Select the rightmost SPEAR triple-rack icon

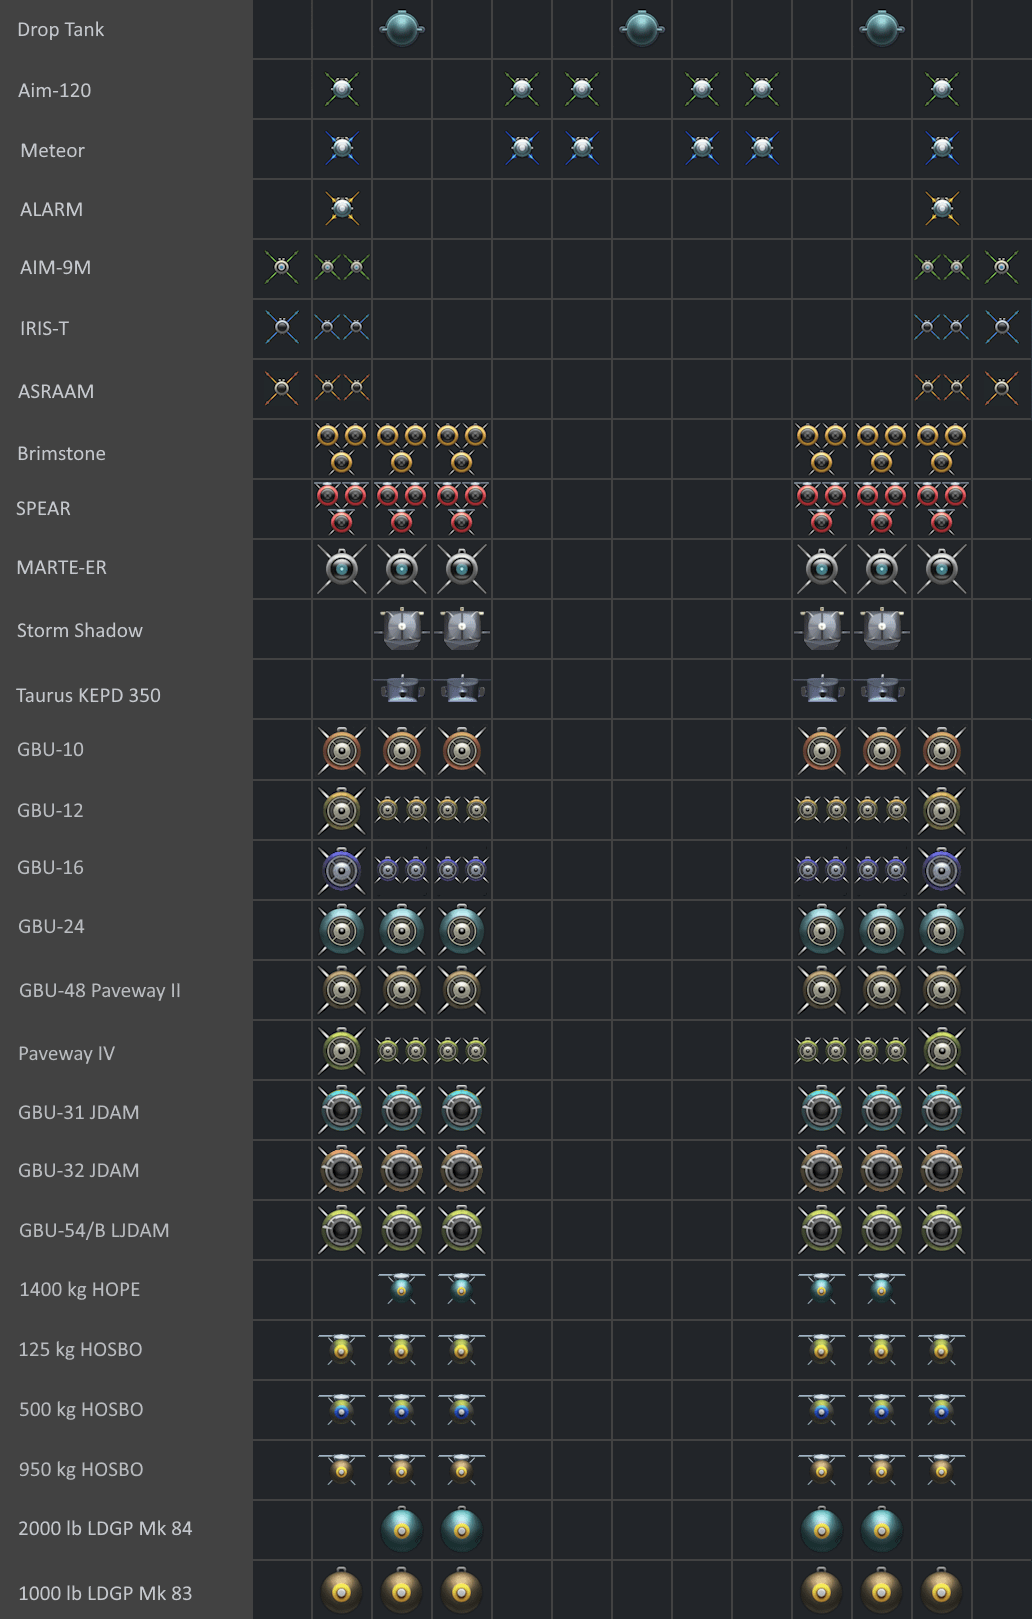click(x=942, y=508)
